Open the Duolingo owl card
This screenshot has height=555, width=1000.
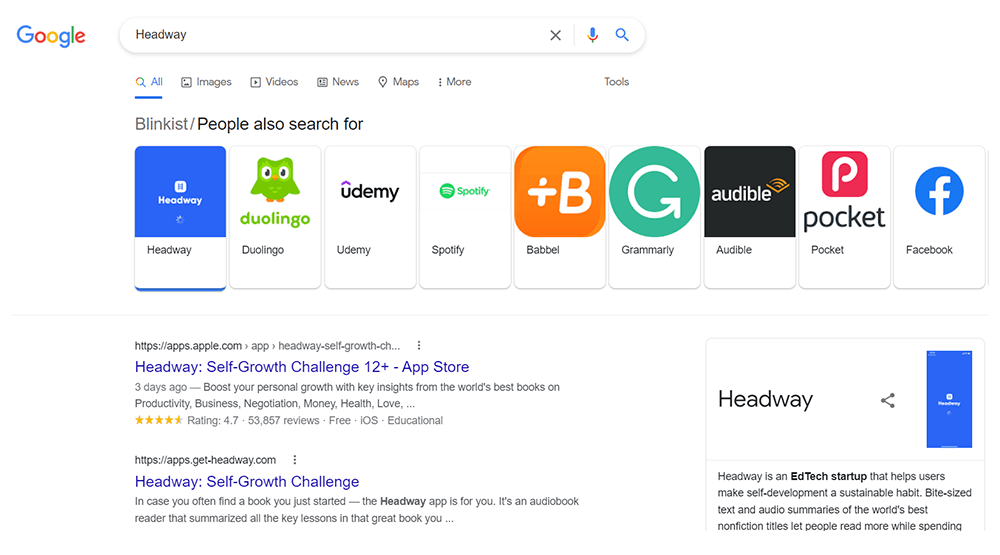(275, 217)
